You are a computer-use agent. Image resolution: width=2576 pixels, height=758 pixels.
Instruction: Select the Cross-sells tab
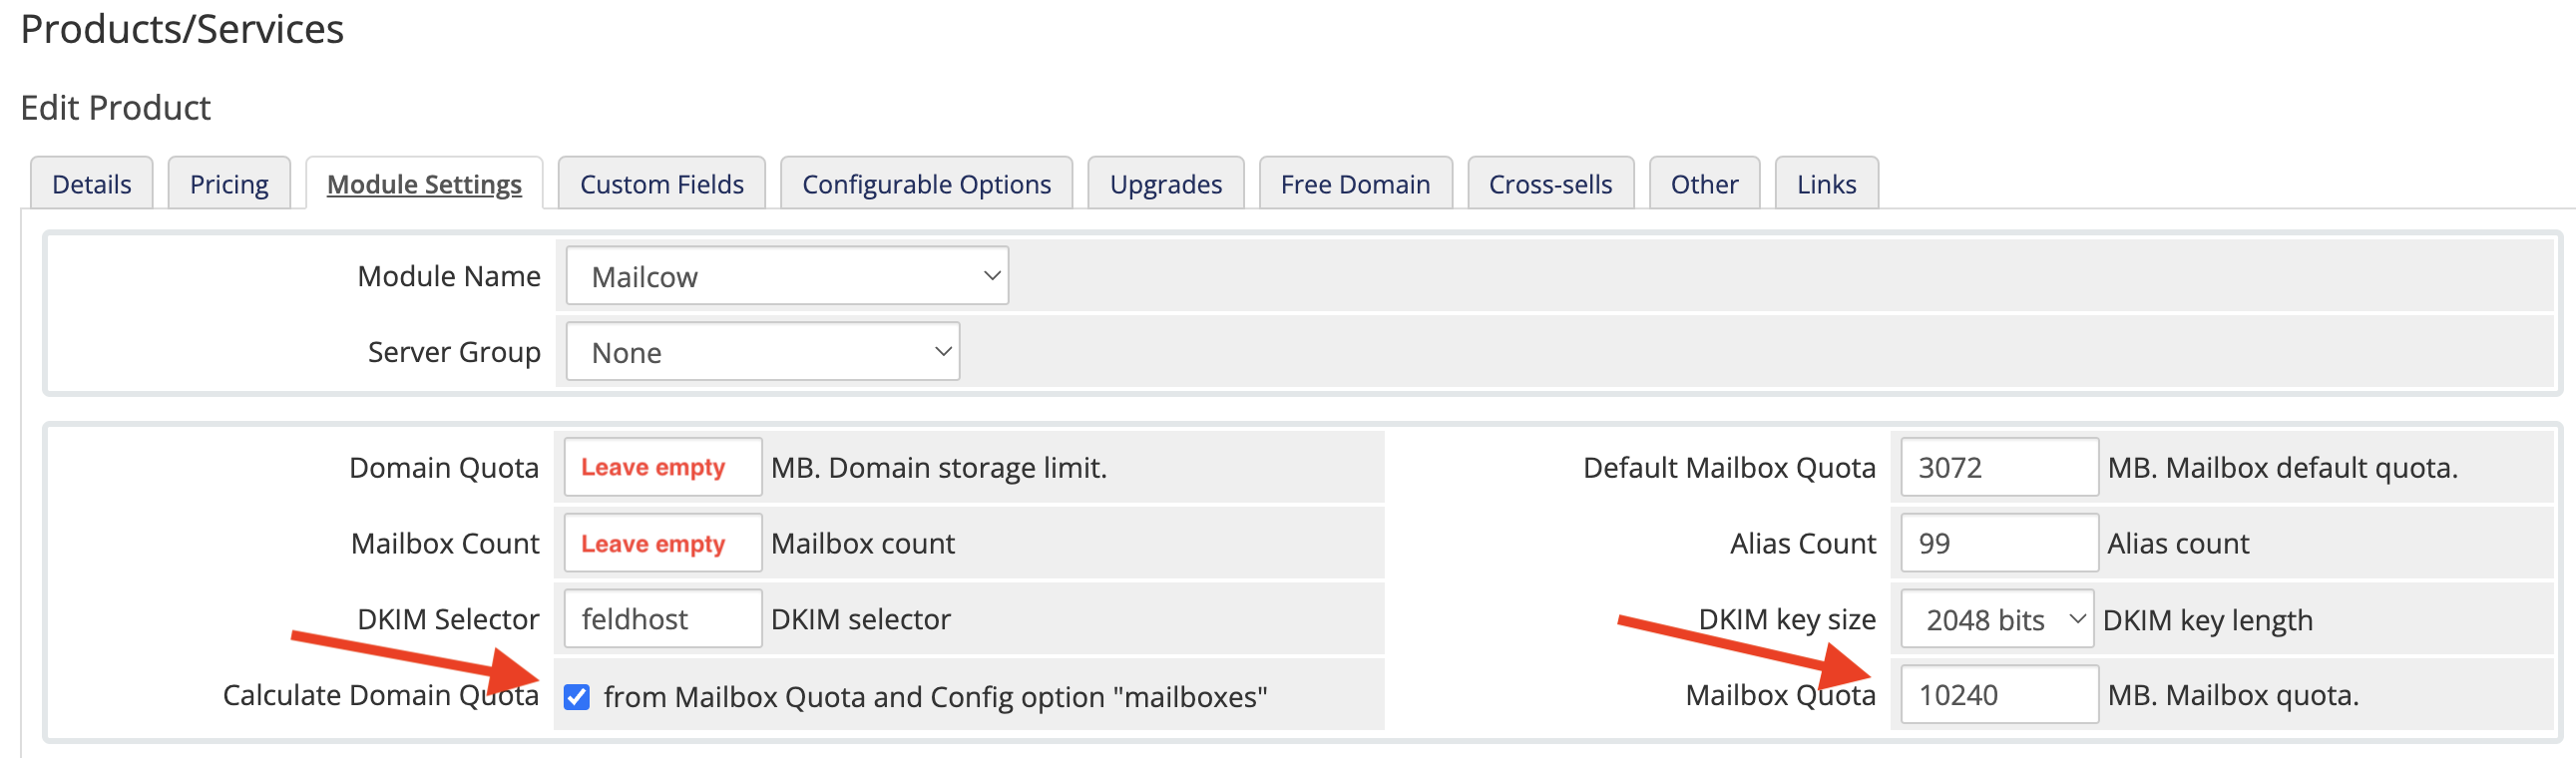1550,184
